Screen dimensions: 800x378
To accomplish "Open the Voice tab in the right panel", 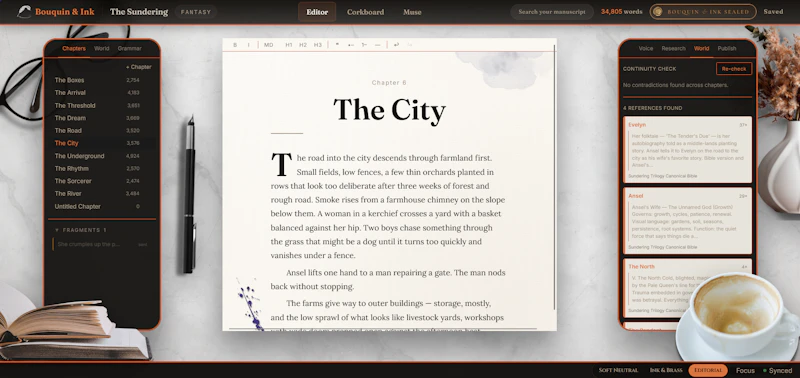I will point(646,48).
